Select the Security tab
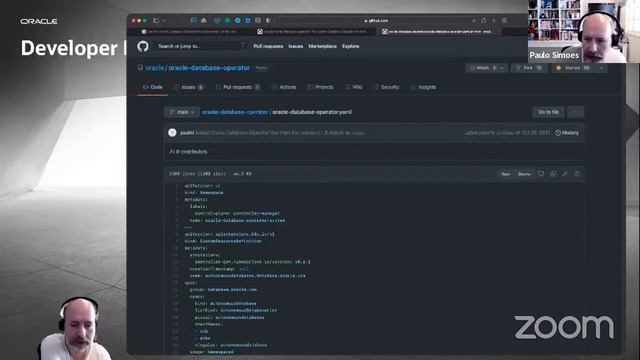 [x=386, y=87]
